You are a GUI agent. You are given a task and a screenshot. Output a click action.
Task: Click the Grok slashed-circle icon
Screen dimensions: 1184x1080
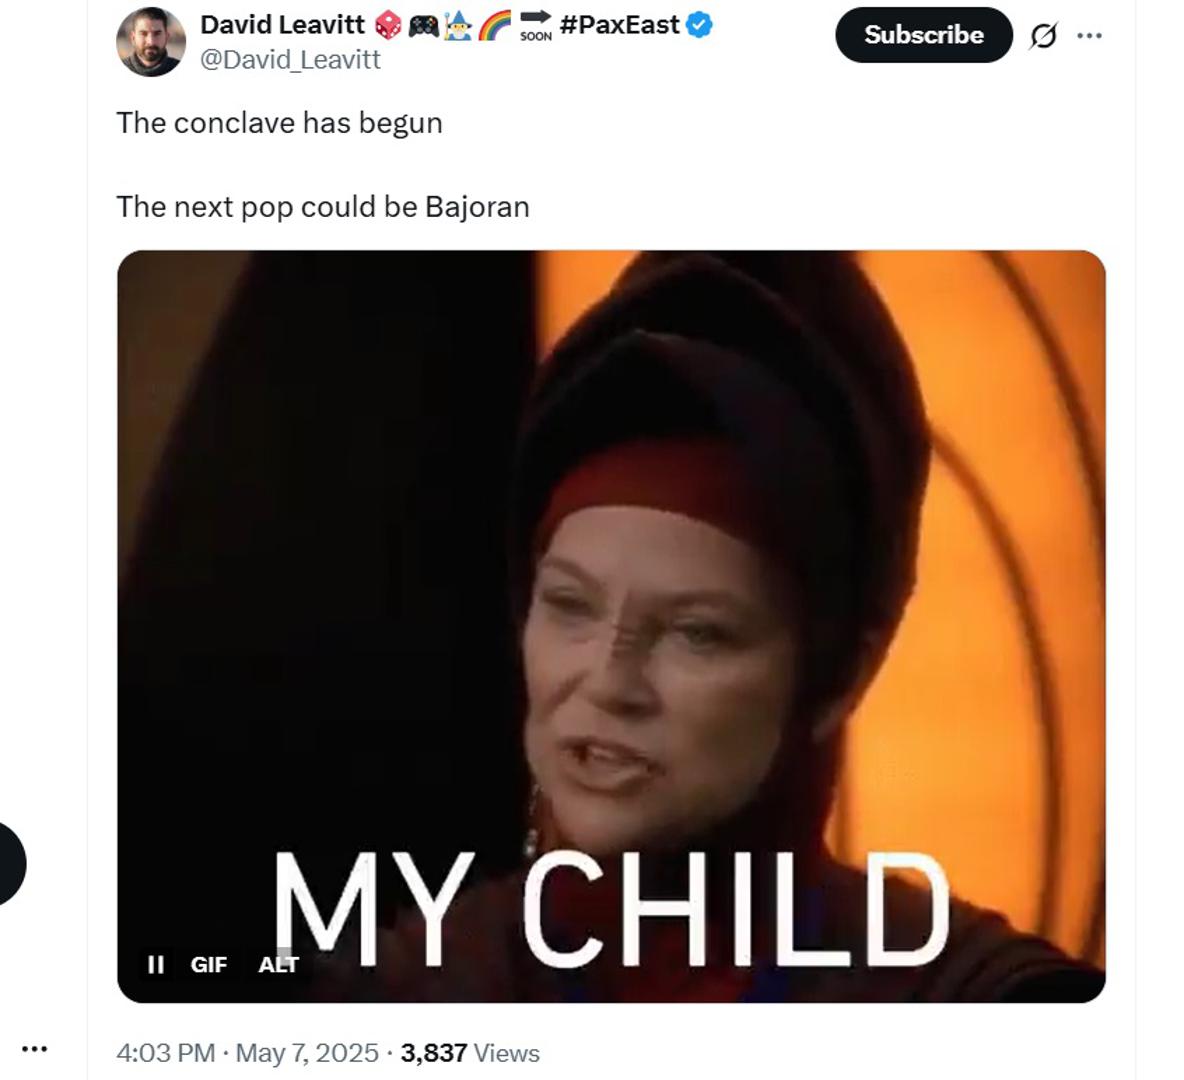tap(1042, 36)
